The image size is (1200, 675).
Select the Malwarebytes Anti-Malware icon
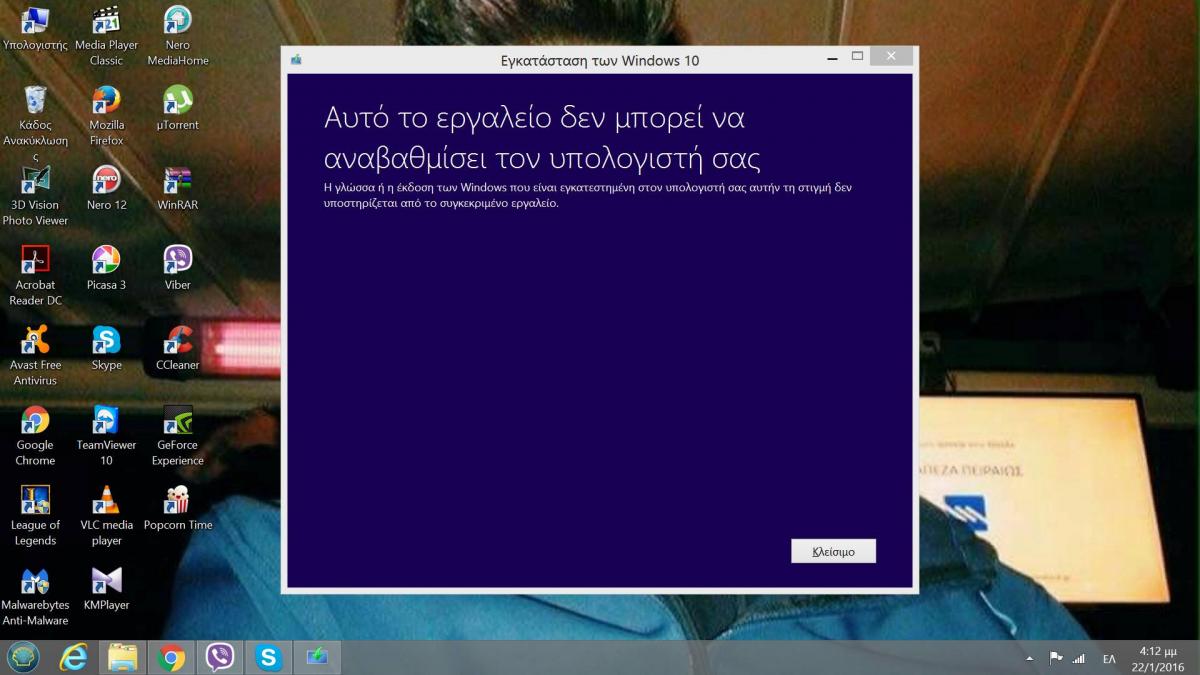[x=35, y=597]
